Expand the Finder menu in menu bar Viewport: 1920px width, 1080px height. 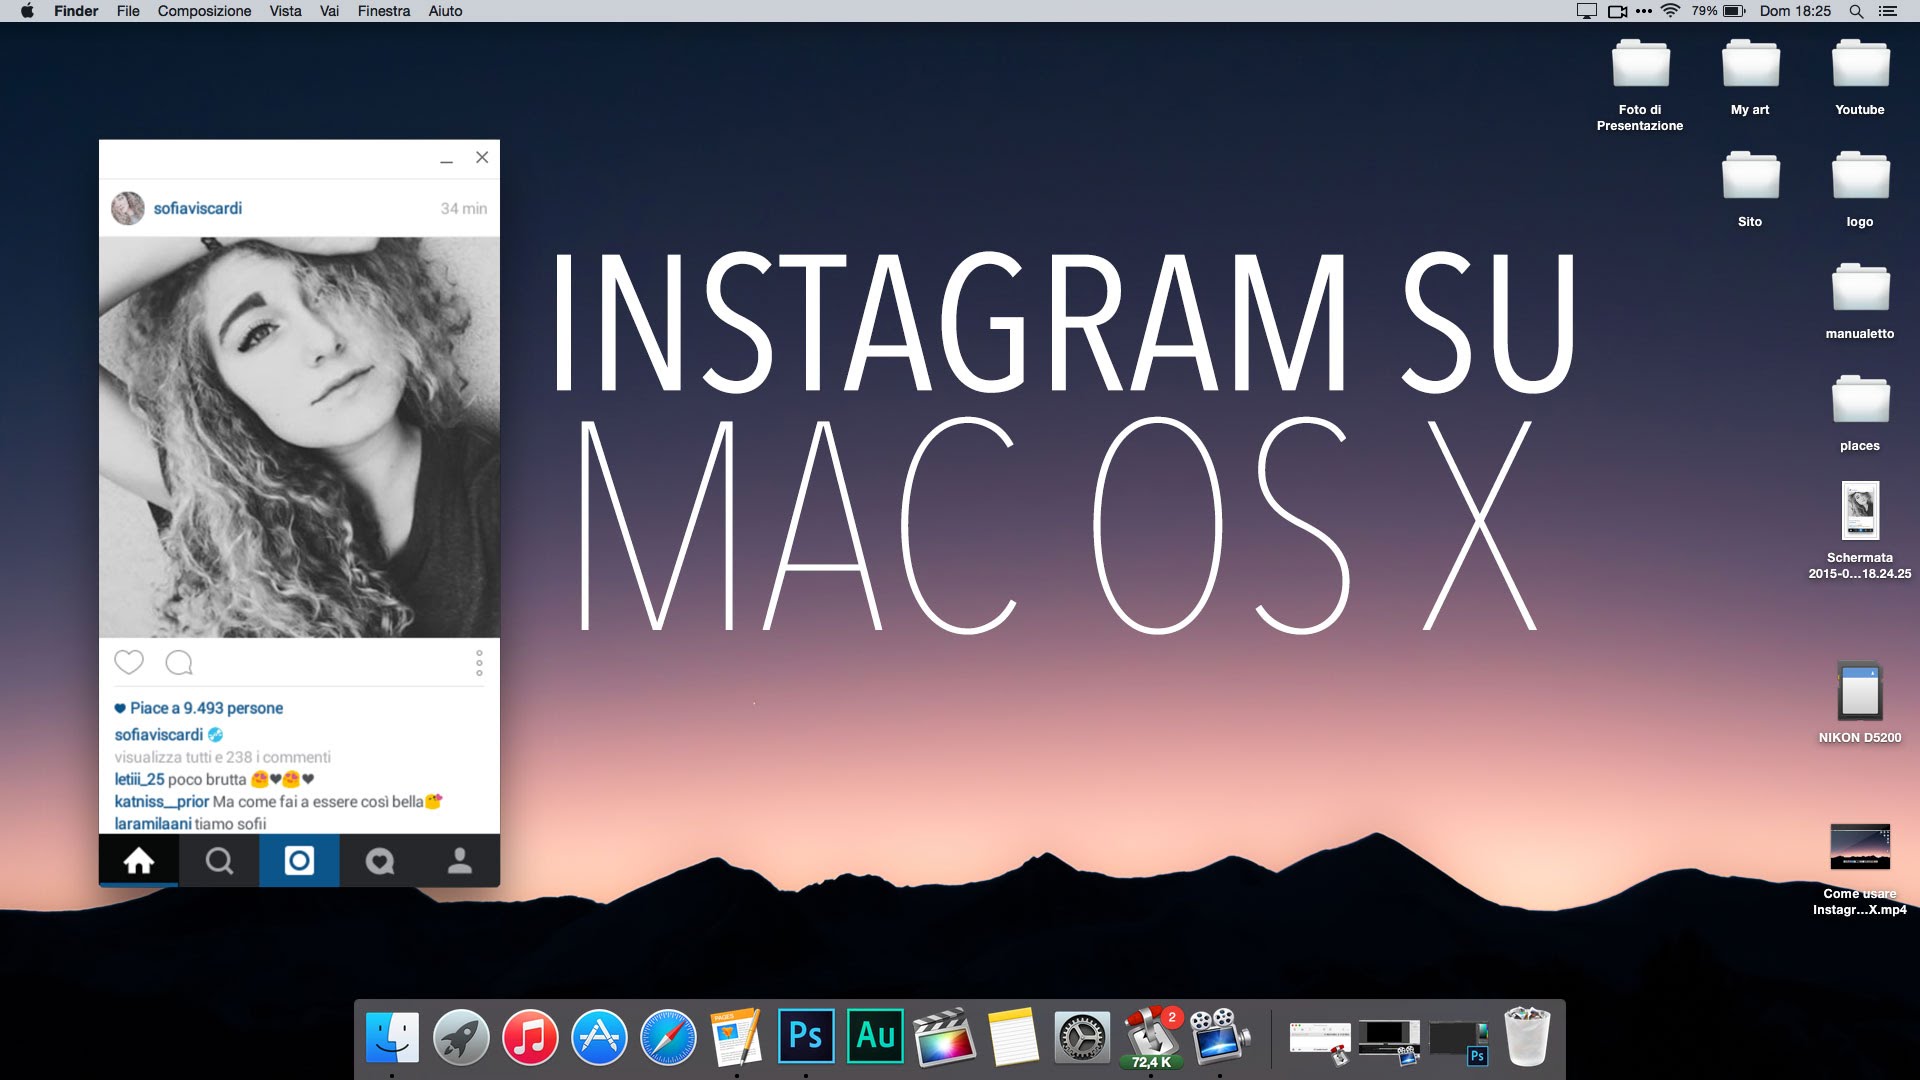point(74,11)
